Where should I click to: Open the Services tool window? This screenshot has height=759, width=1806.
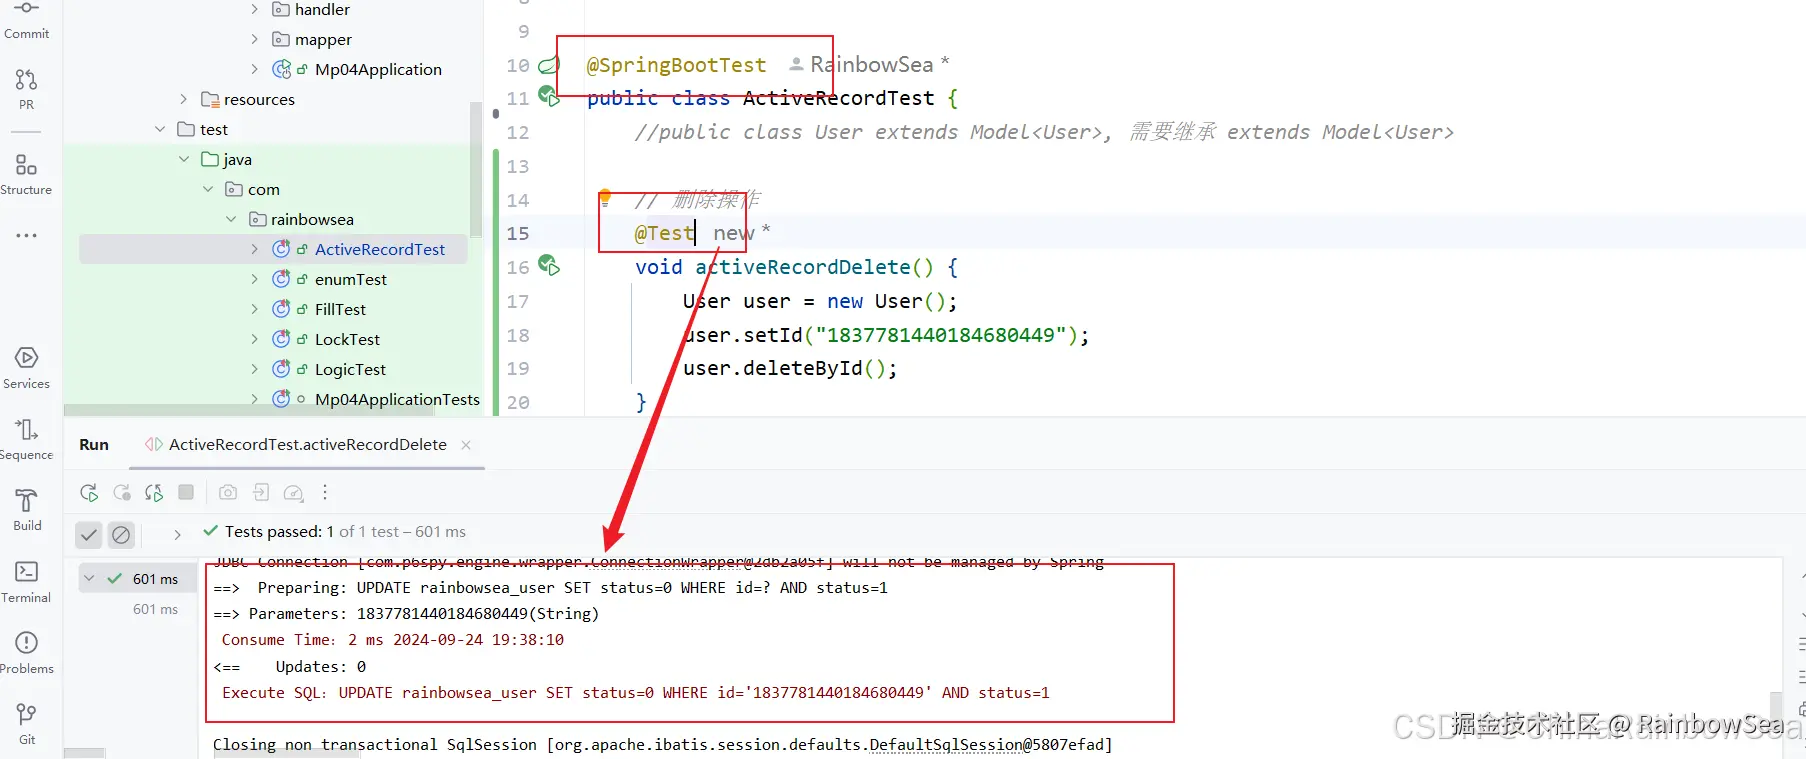(x=26, y=368)
